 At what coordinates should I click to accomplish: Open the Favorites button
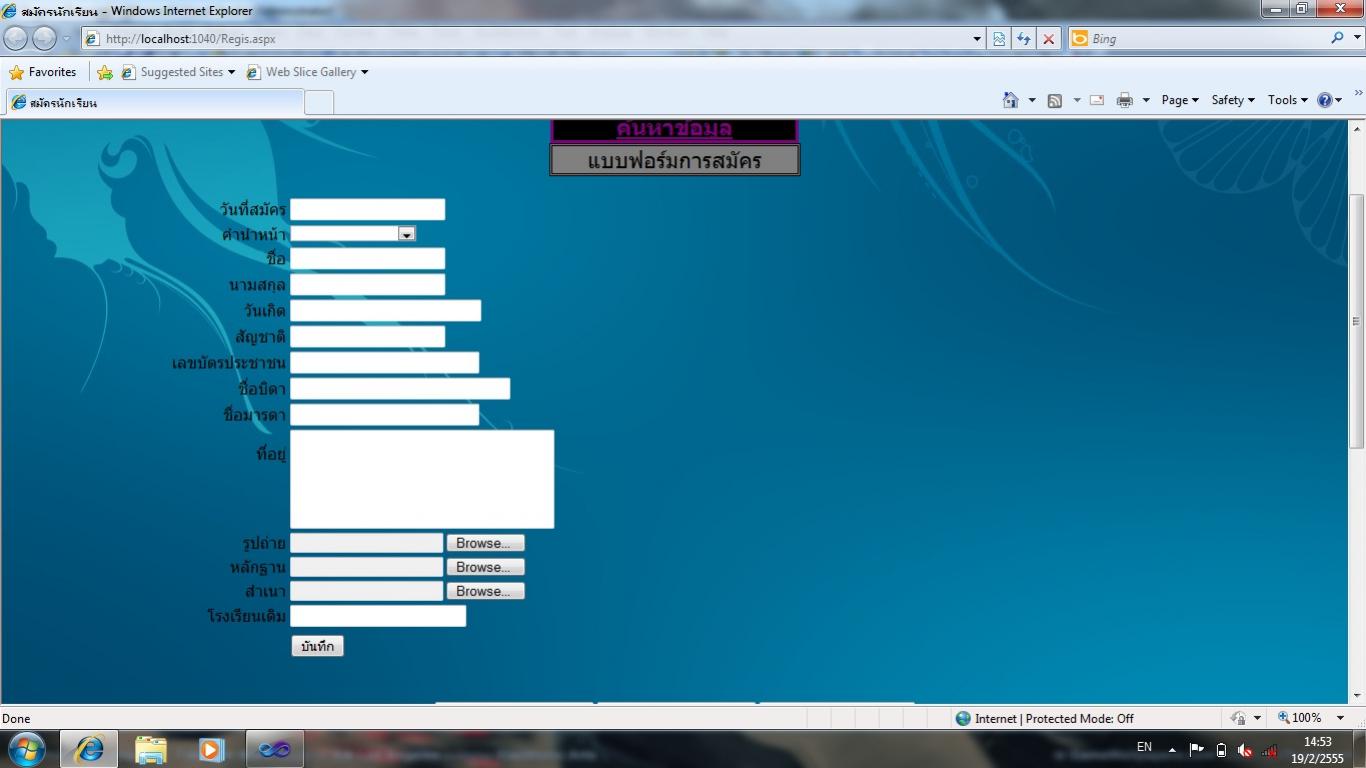43,72
